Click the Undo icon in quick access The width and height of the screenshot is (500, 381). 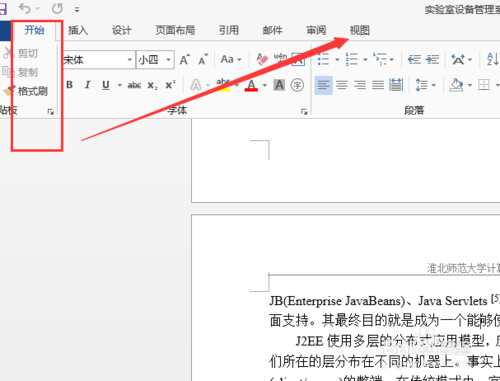point(25,8)
